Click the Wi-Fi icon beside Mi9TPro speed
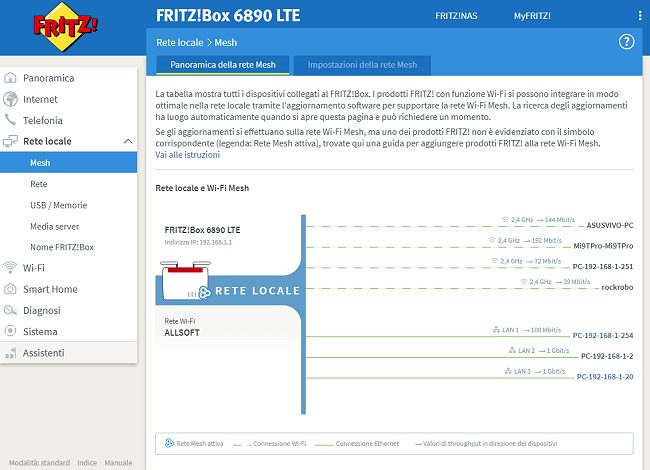 point(492,240)
